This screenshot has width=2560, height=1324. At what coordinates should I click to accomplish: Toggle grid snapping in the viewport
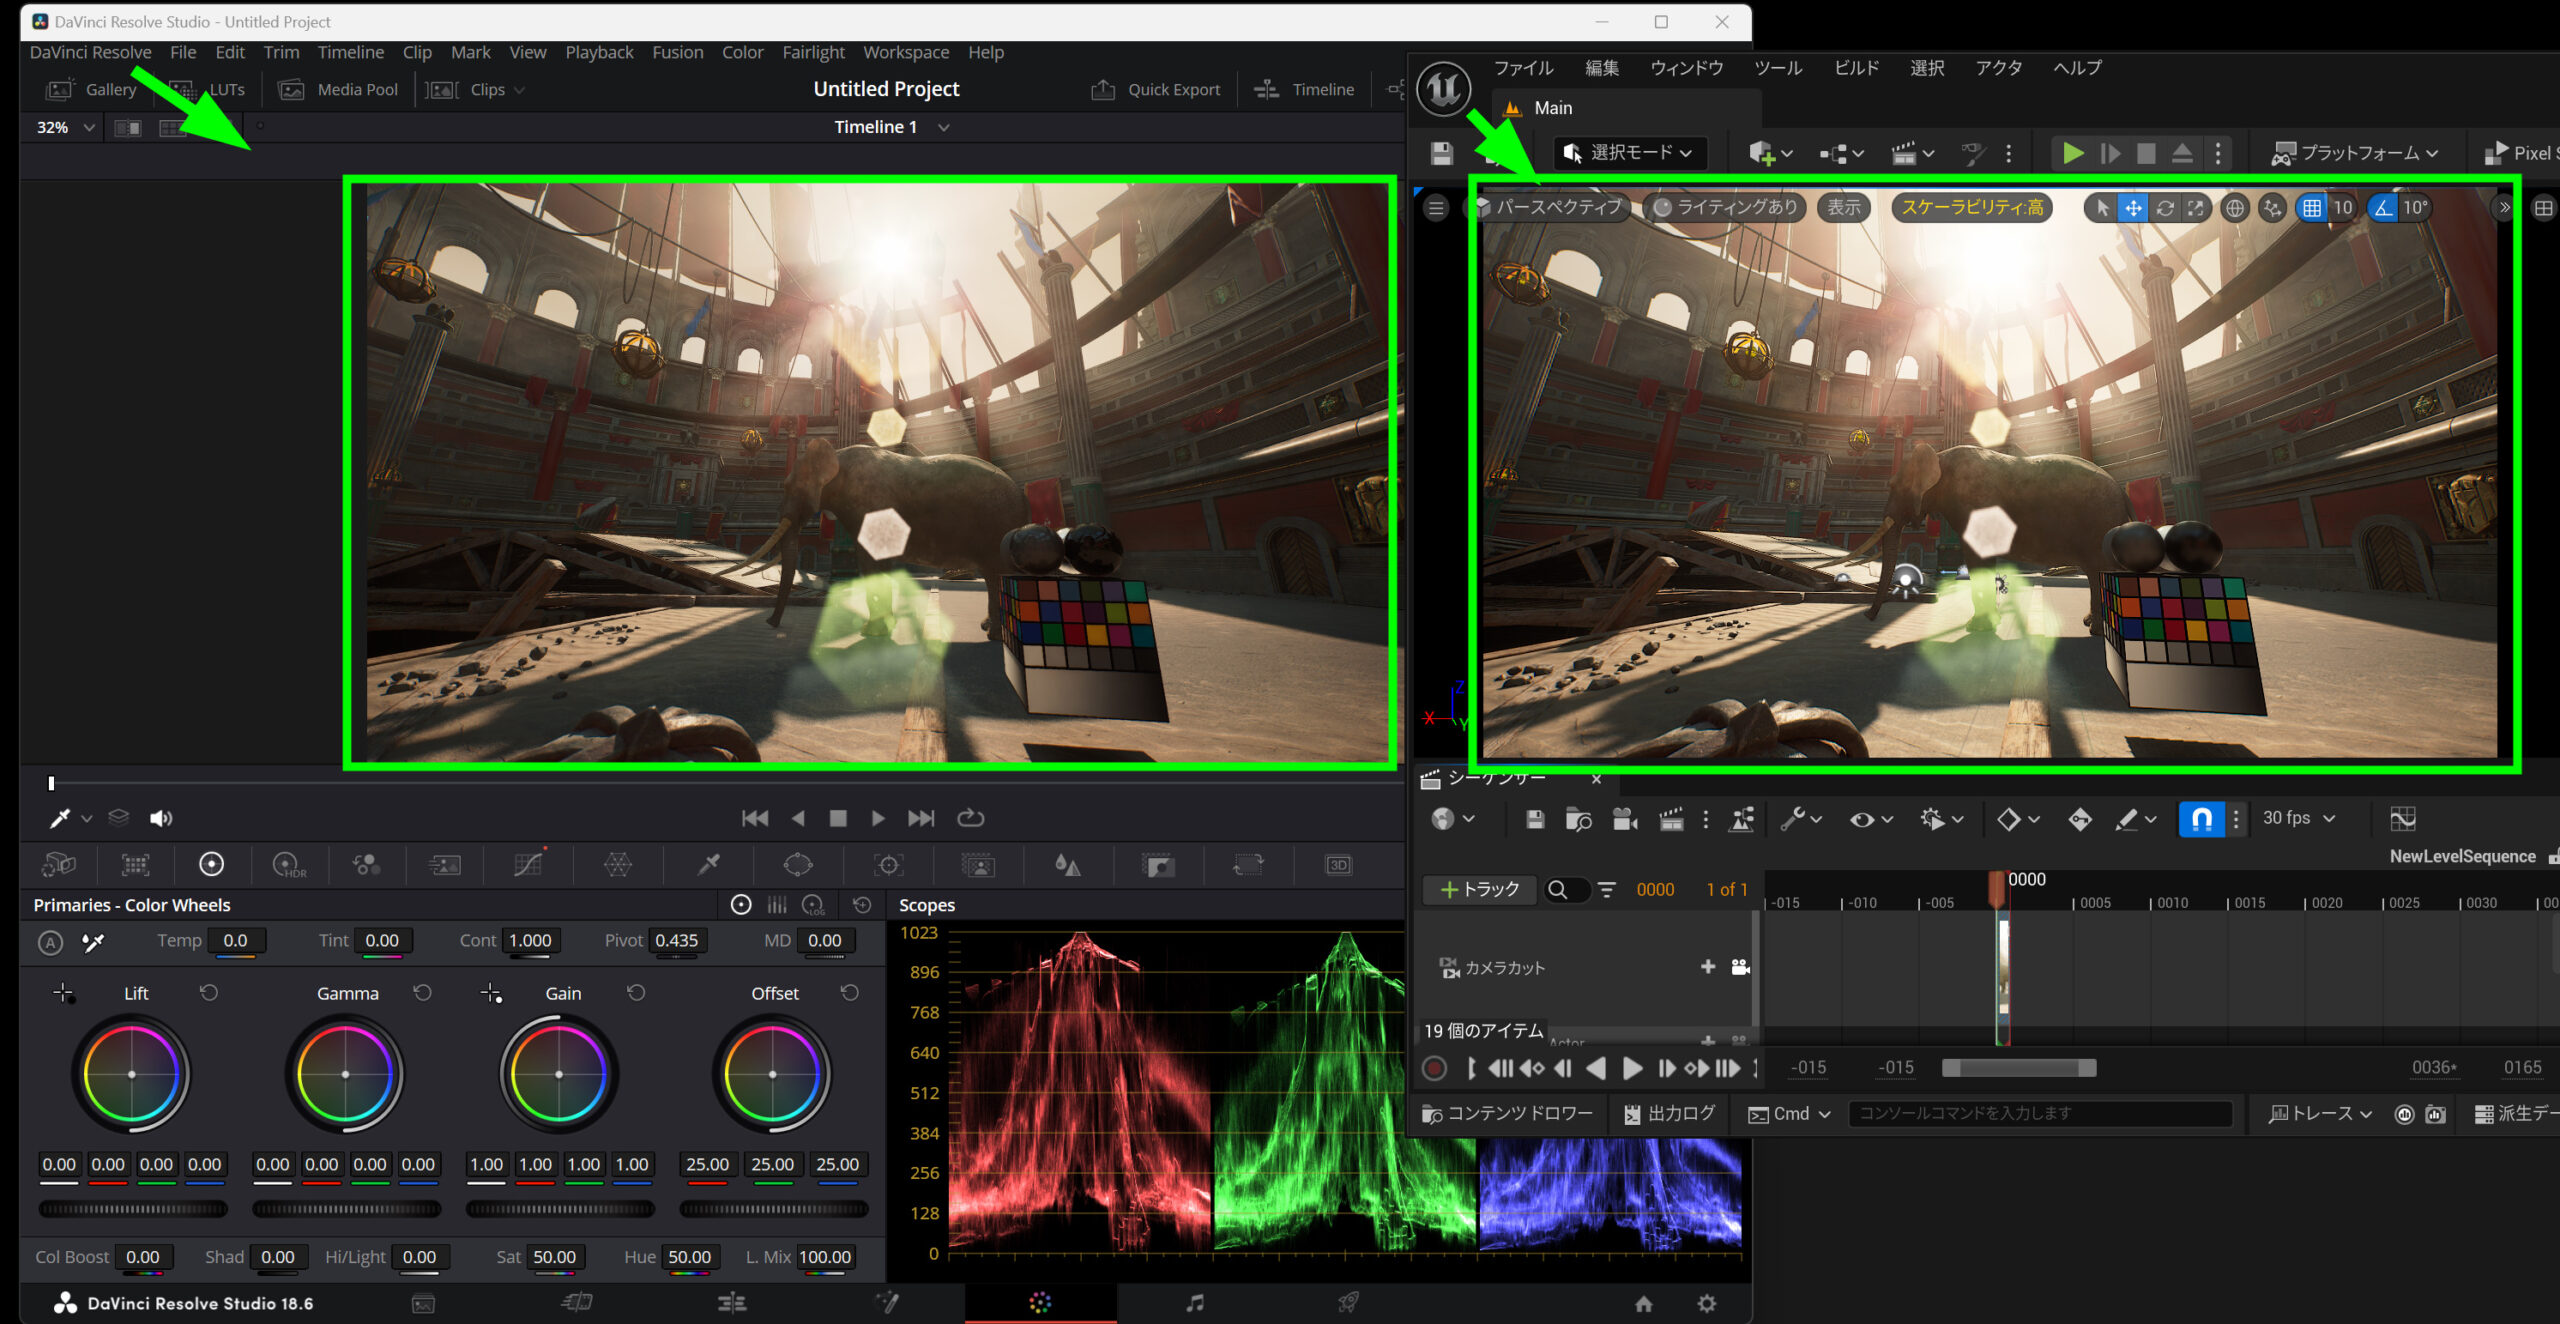coord(2311,208)
